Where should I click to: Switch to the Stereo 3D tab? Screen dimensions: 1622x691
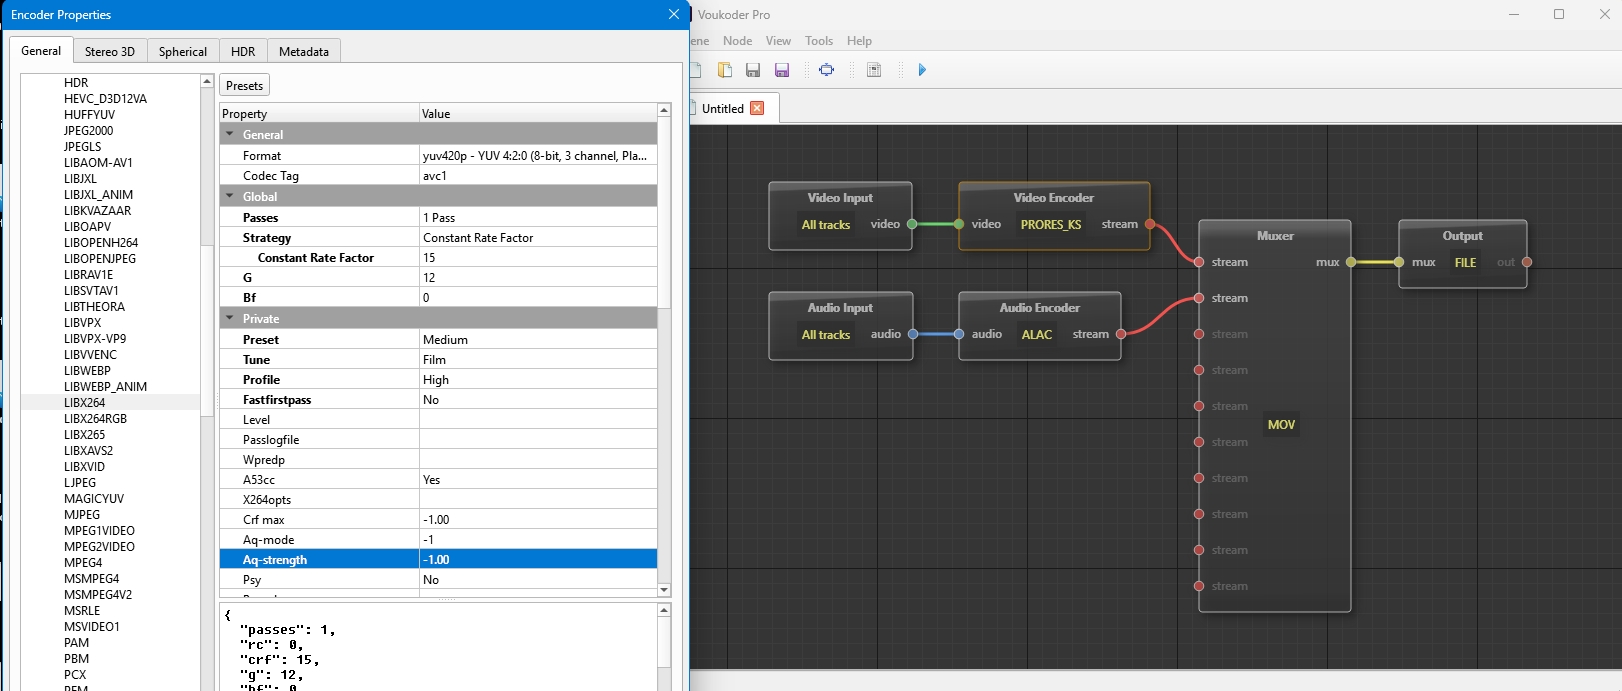point(110,51)
